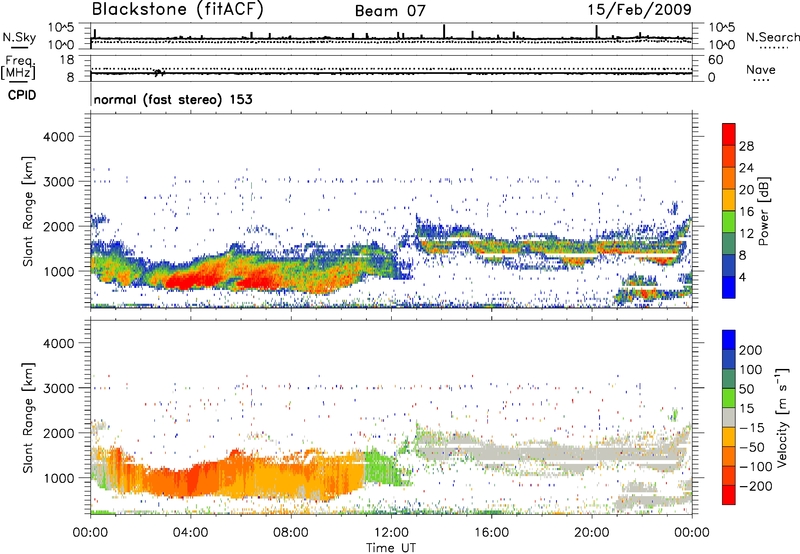Click the '60' Nave axis tick value

coord(715,60)
